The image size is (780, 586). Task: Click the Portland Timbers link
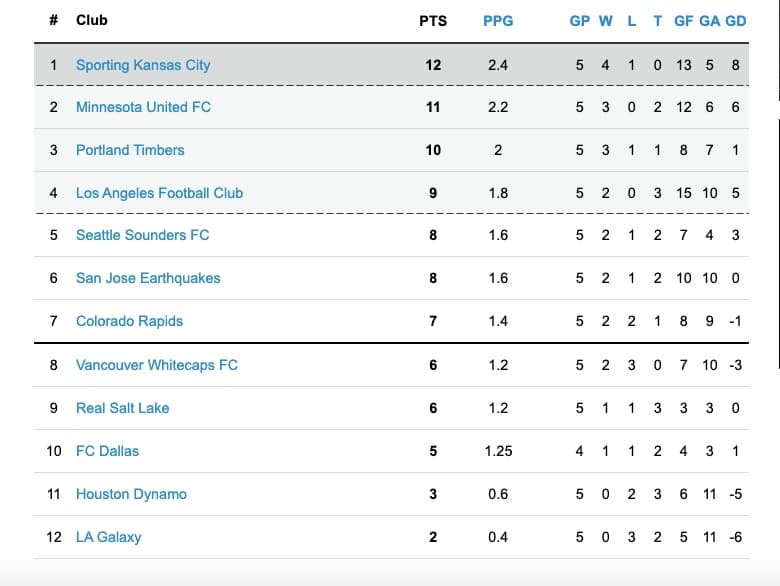click(x=130, y=150)
